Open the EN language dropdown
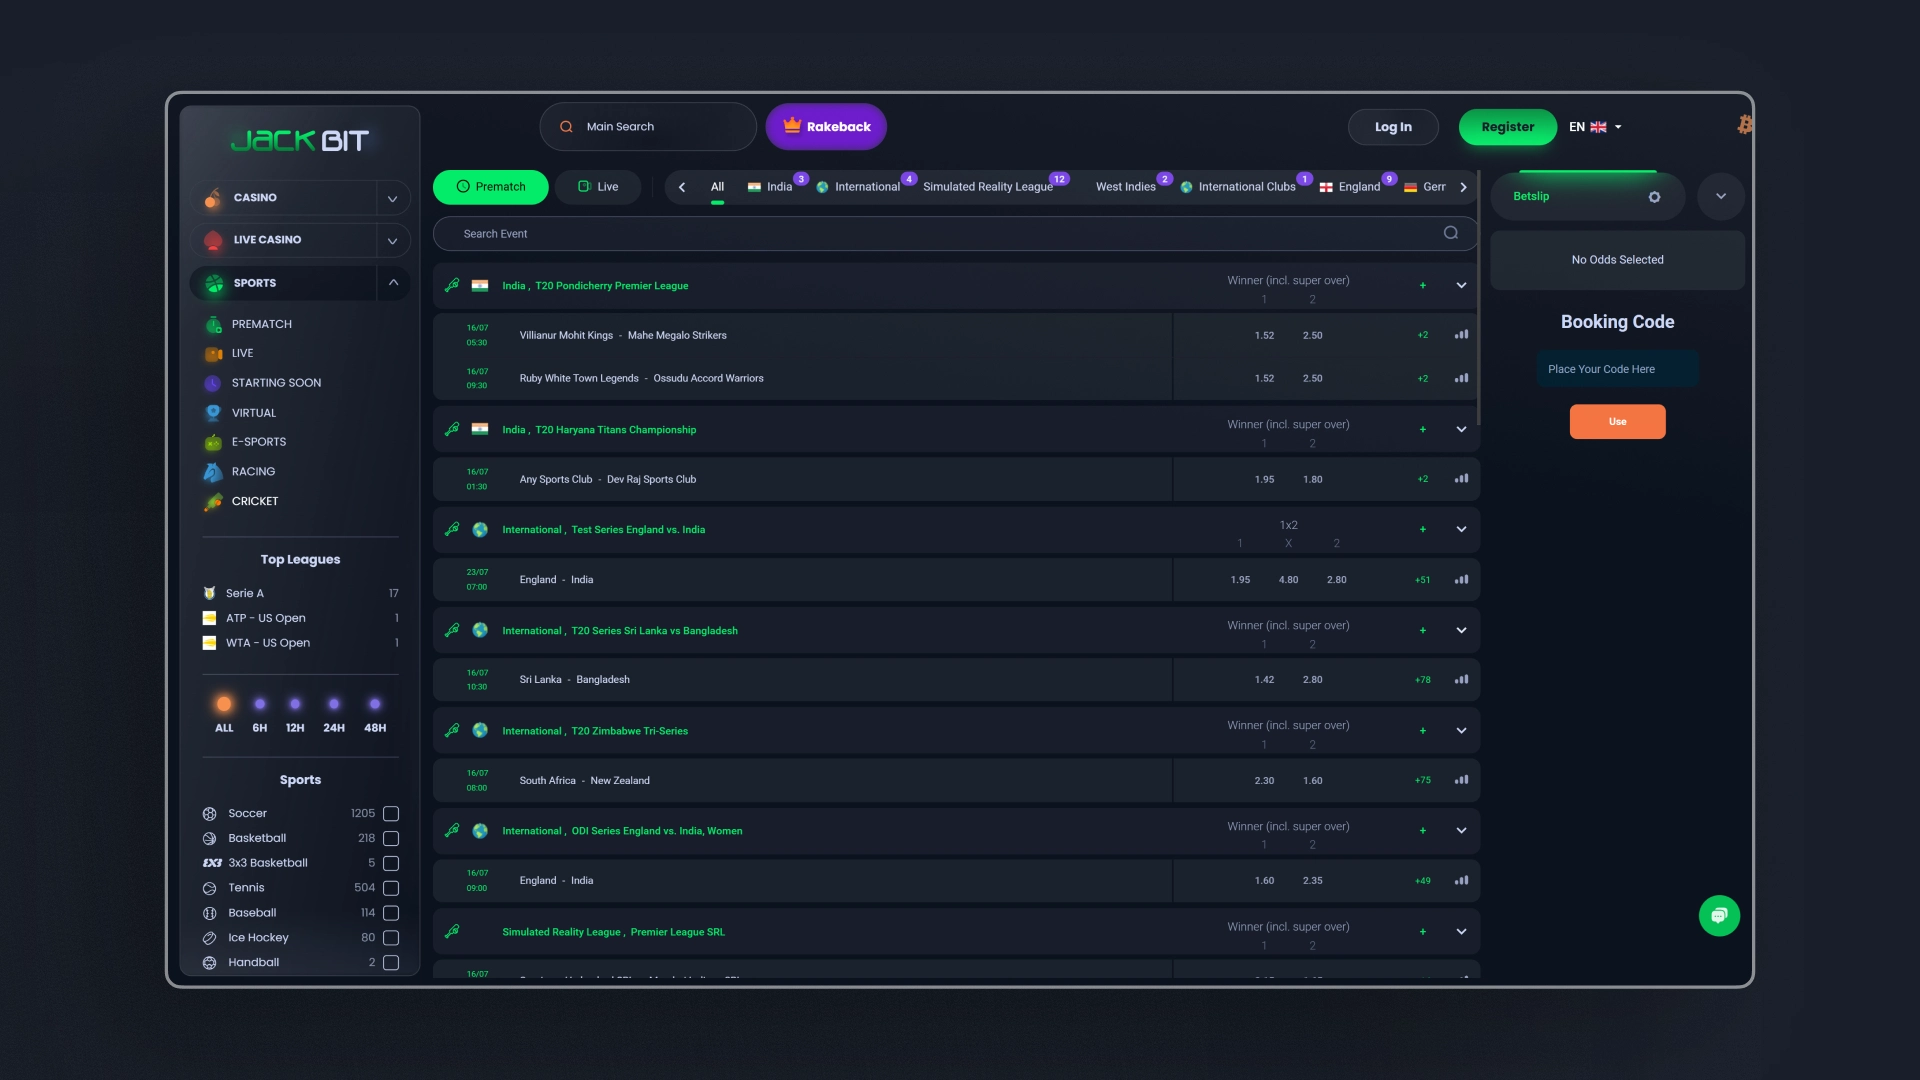Image resolution: width=1920 pixels, height=1080 pixels. point(1595,127)
